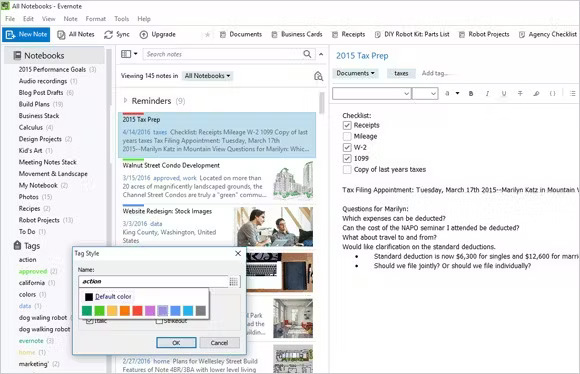Open the All Notebooks dropdown
Screen dimensions: 580x374
tap(207, 76)
